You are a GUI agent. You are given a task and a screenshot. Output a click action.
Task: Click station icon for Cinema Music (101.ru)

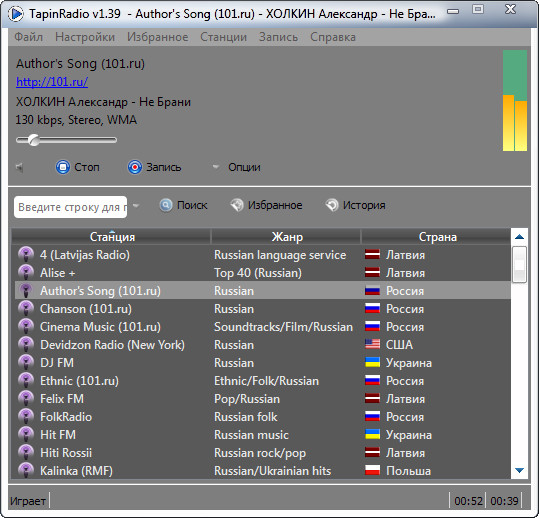[26, 327]
